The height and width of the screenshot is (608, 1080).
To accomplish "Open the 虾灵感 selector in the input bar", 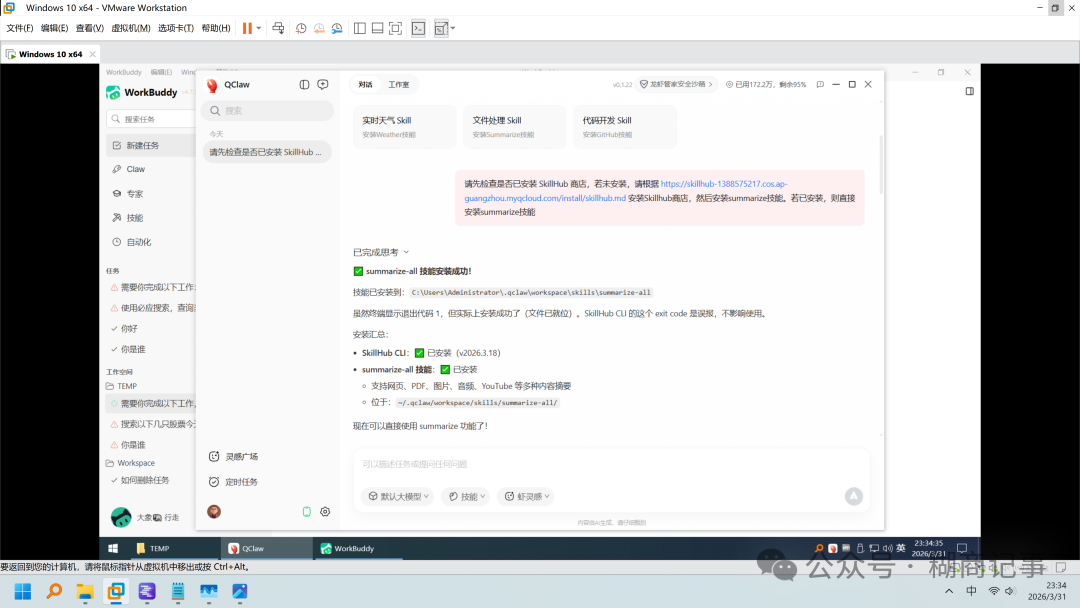I will click(x=525, y=496).
